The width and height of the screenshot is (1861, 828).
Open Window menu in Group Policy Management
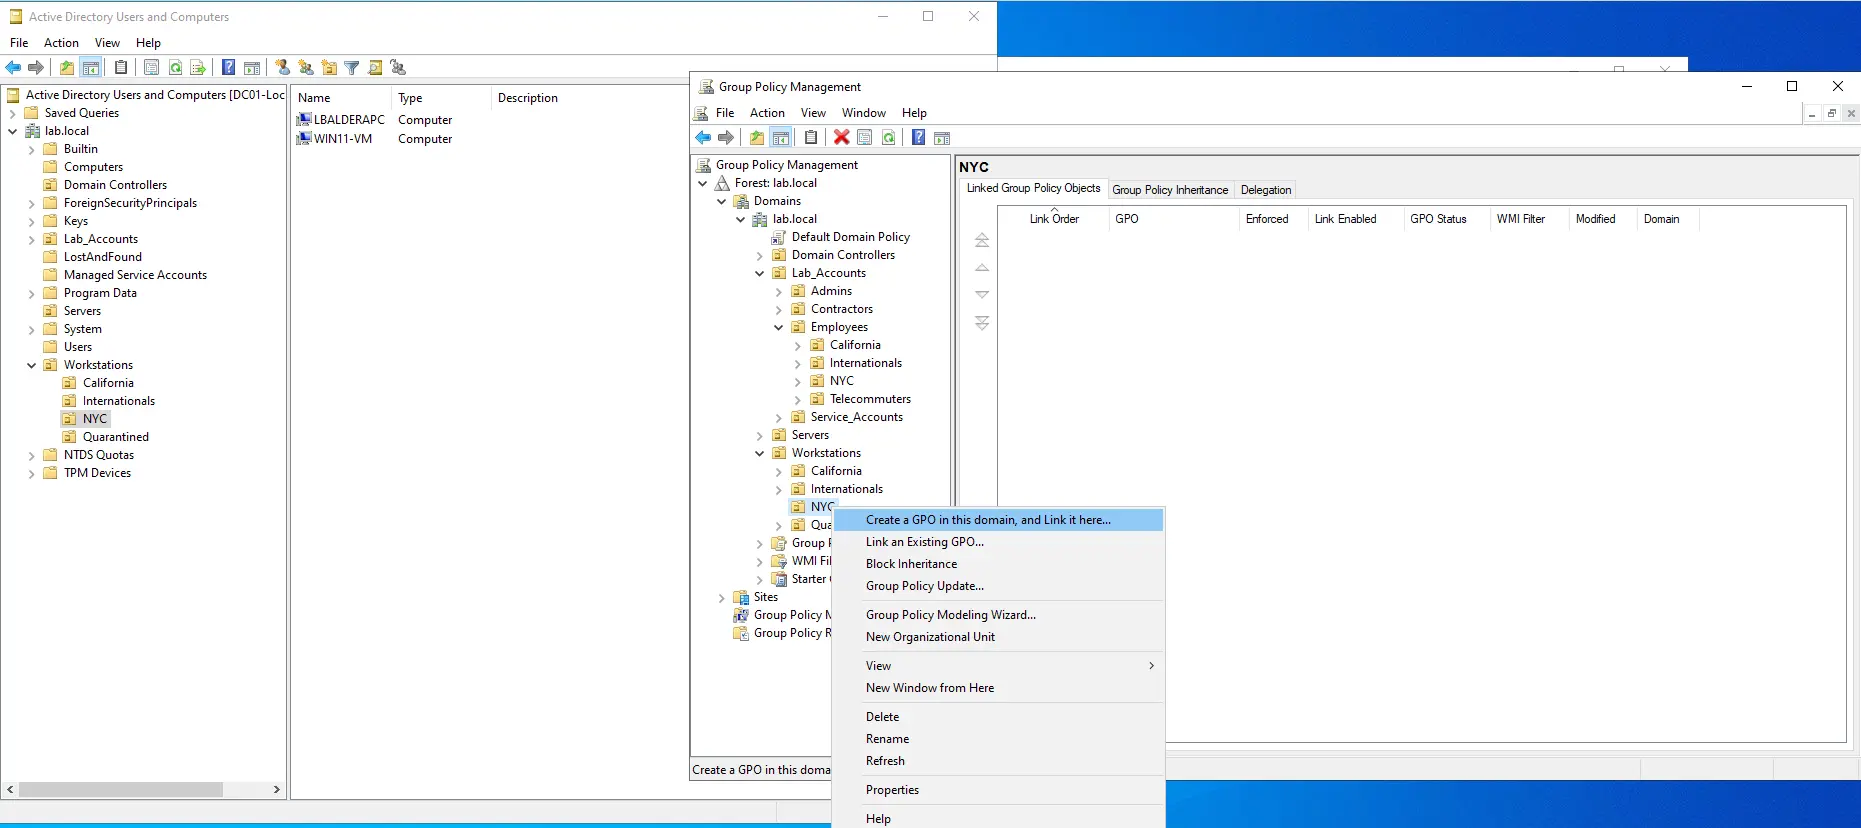click(863, 113)
